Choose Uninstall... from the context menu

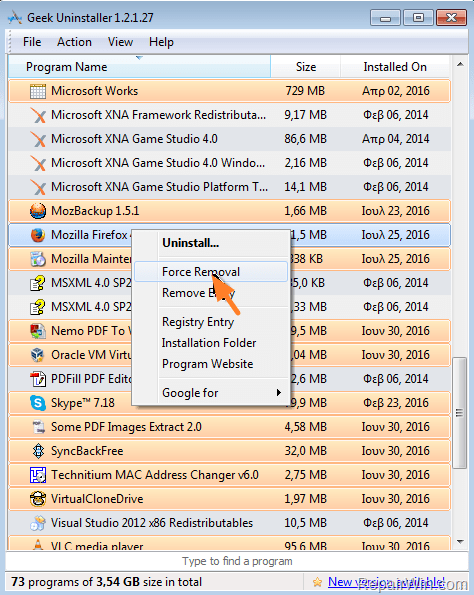[211, 243]
